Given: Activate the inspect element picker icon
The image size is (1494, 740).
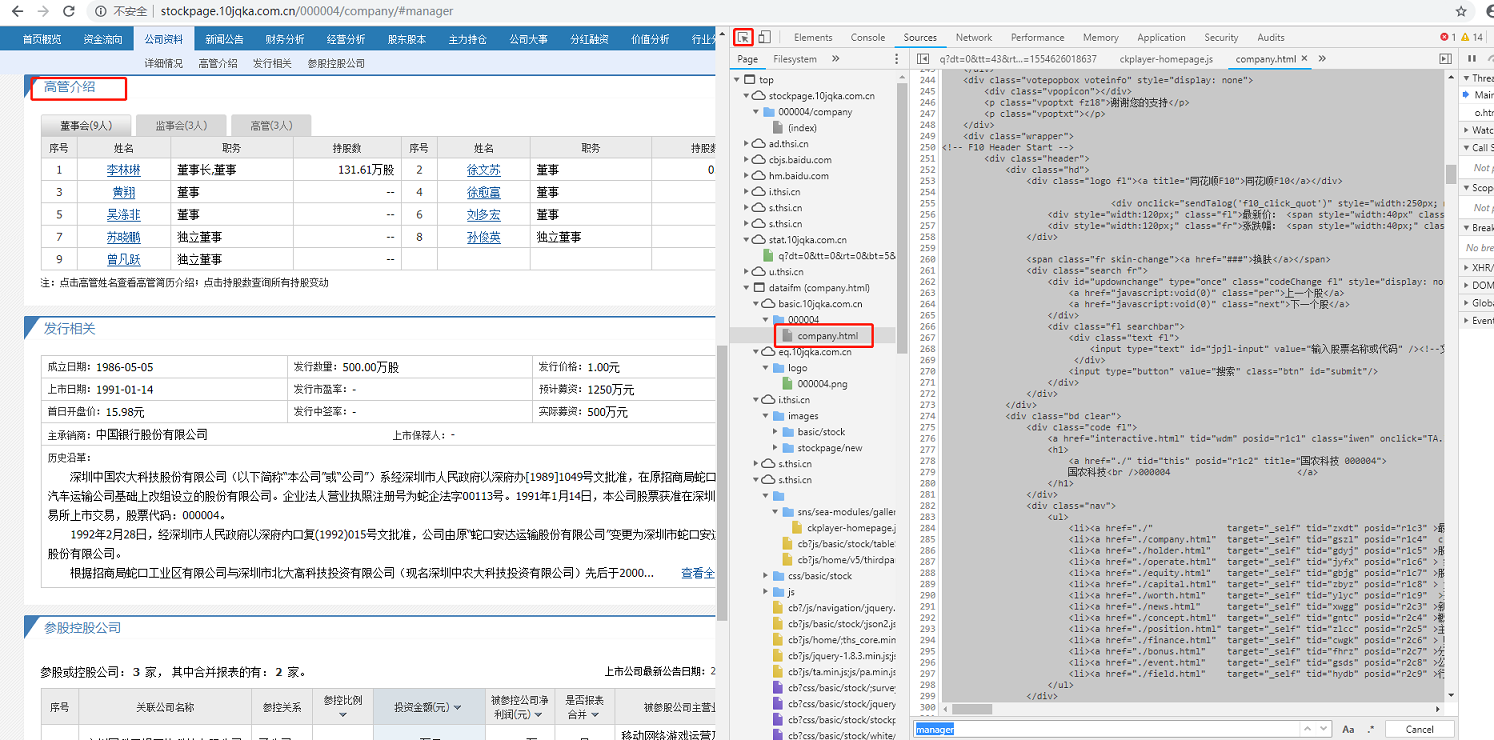Looking at the screenshot, I should click(743, 37).
